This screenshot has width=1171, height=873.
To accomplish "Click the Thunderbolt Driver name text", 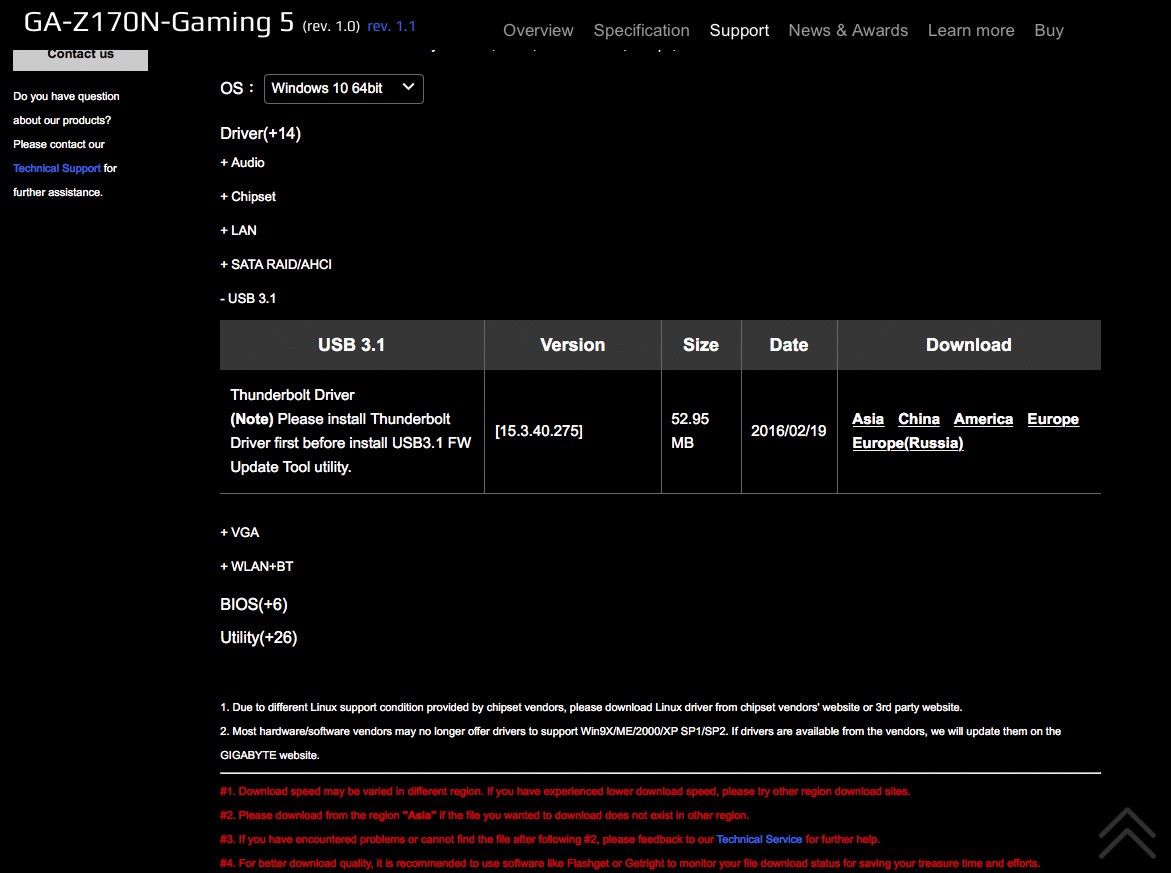I will [292, 395].
